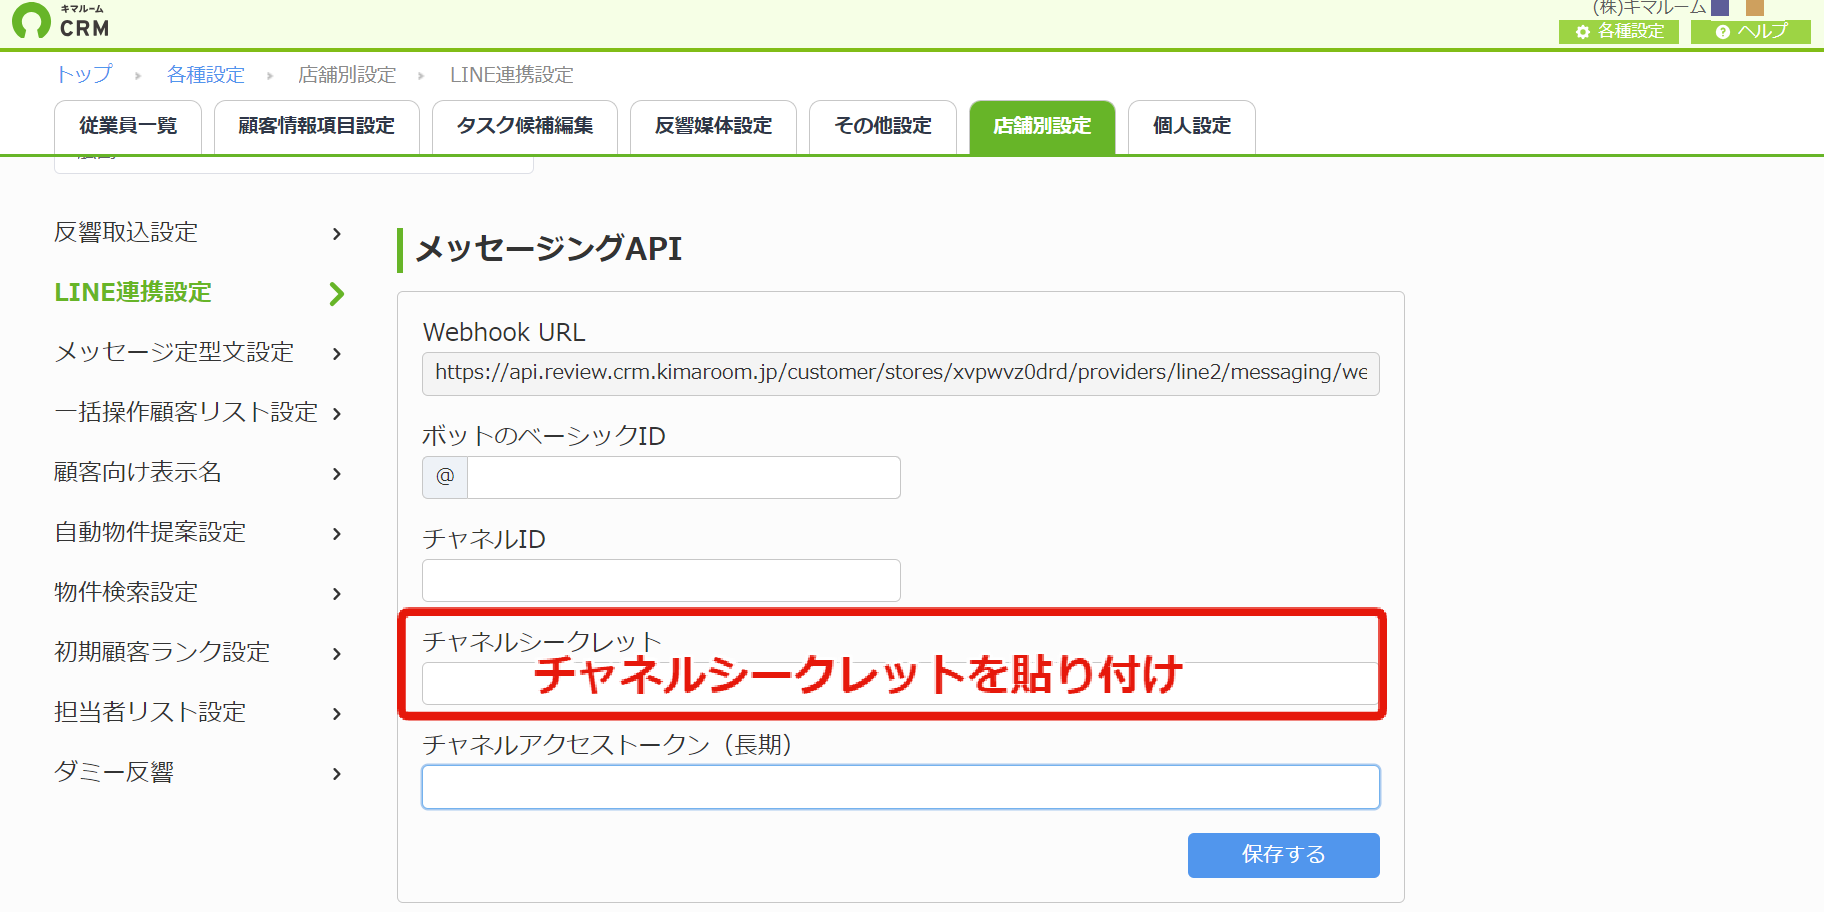The height and width of the screenshot is (912, 1824).
Task: Click chevron next to ダミー反響
Action: tap(337, 774)
